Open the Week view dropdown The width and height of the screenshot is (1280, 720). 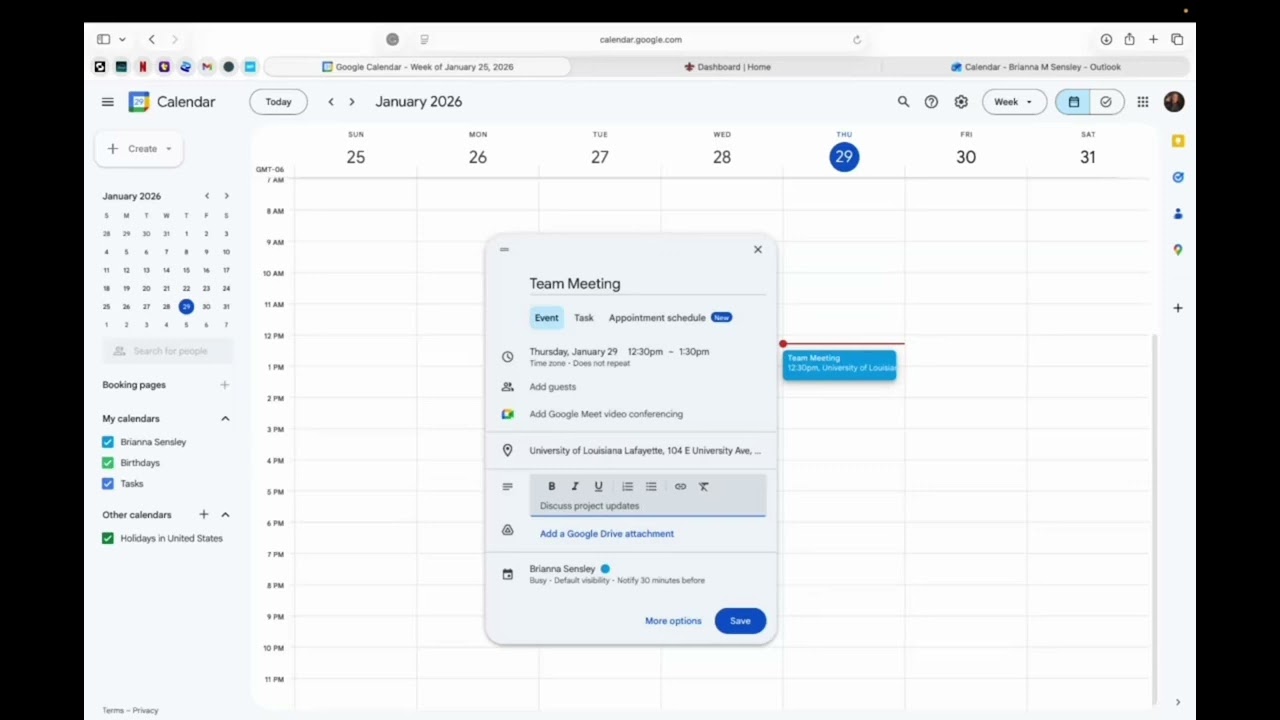1014,102
